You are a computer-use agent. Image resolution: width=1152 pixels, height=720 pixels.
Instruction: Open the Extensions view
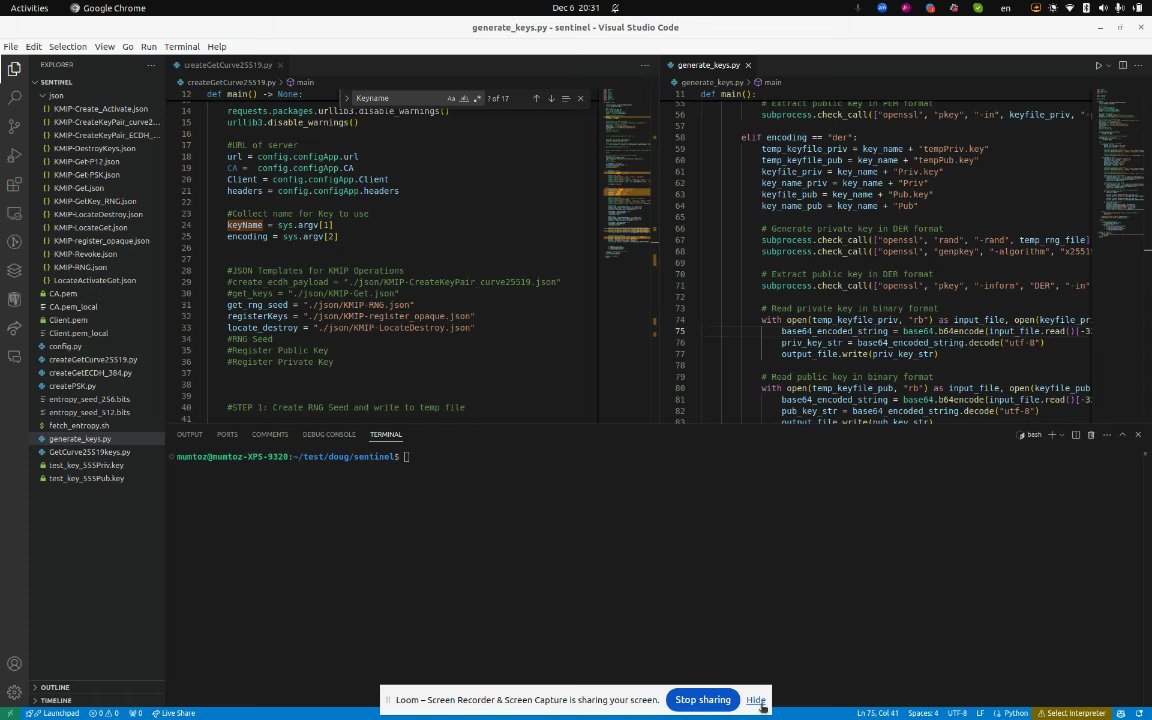tap(14, 185)
